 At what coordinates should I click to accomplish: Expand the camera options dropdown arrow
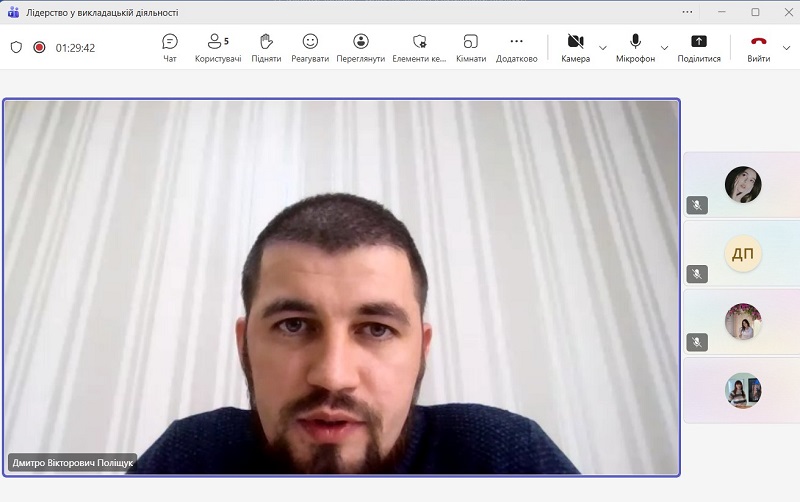coord(603,47)
